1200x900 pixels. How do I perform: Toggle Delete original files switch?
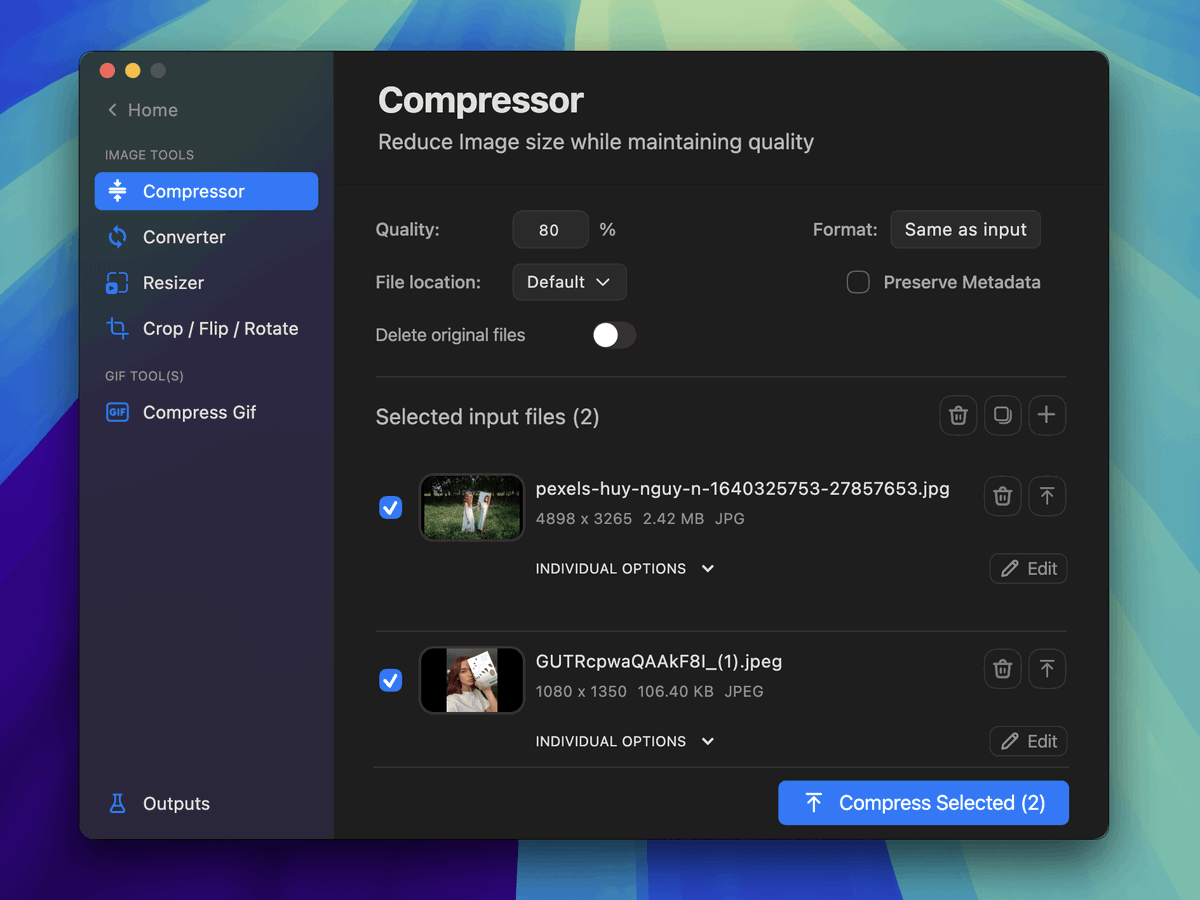(614, 335)
